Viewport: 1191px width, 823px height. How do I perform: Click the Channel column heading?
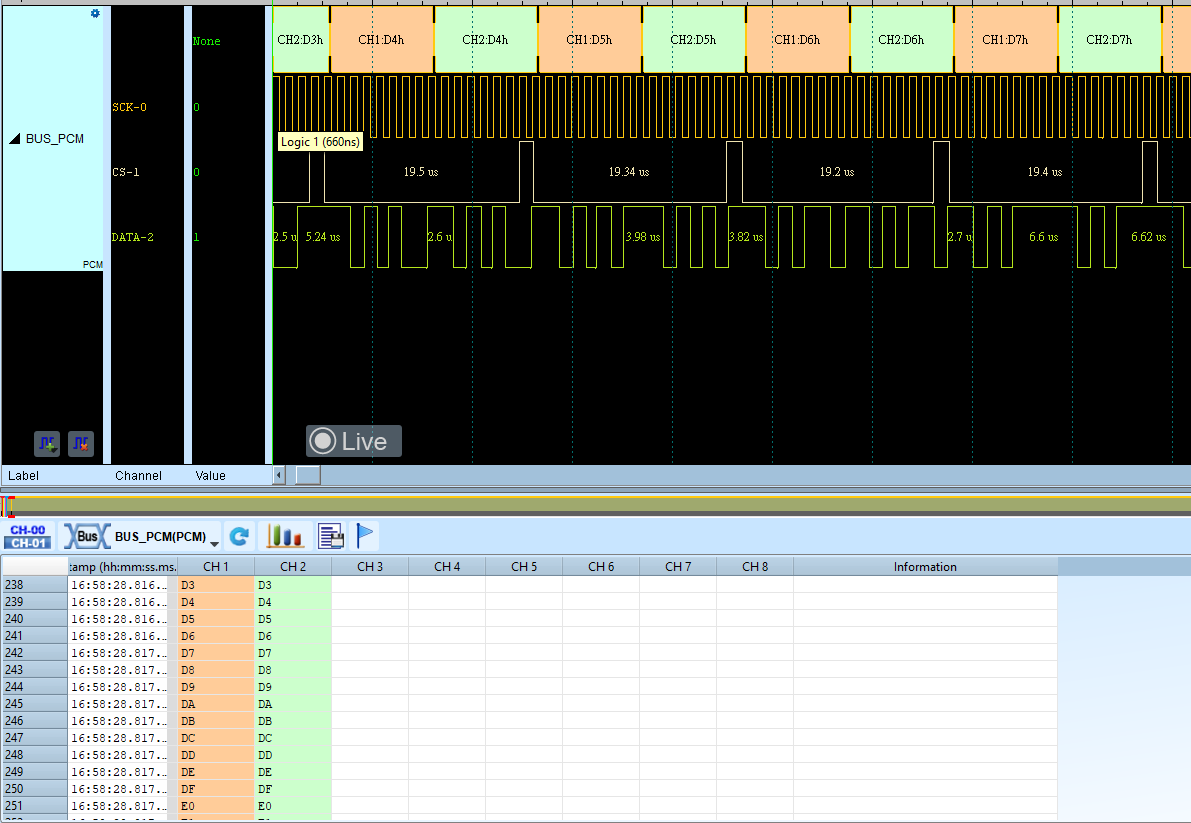pyautogui.click(x=138, y=475)
